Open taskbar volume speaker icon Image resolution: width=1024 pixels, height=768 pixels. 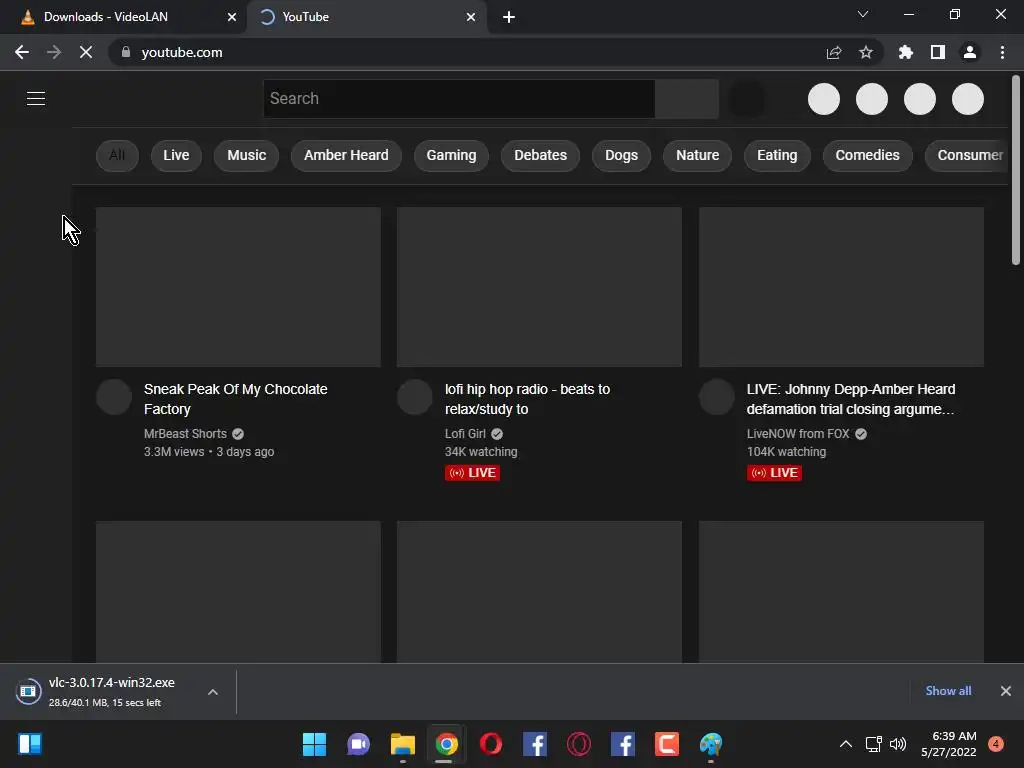pyautogui.click(x=898, y=744)
